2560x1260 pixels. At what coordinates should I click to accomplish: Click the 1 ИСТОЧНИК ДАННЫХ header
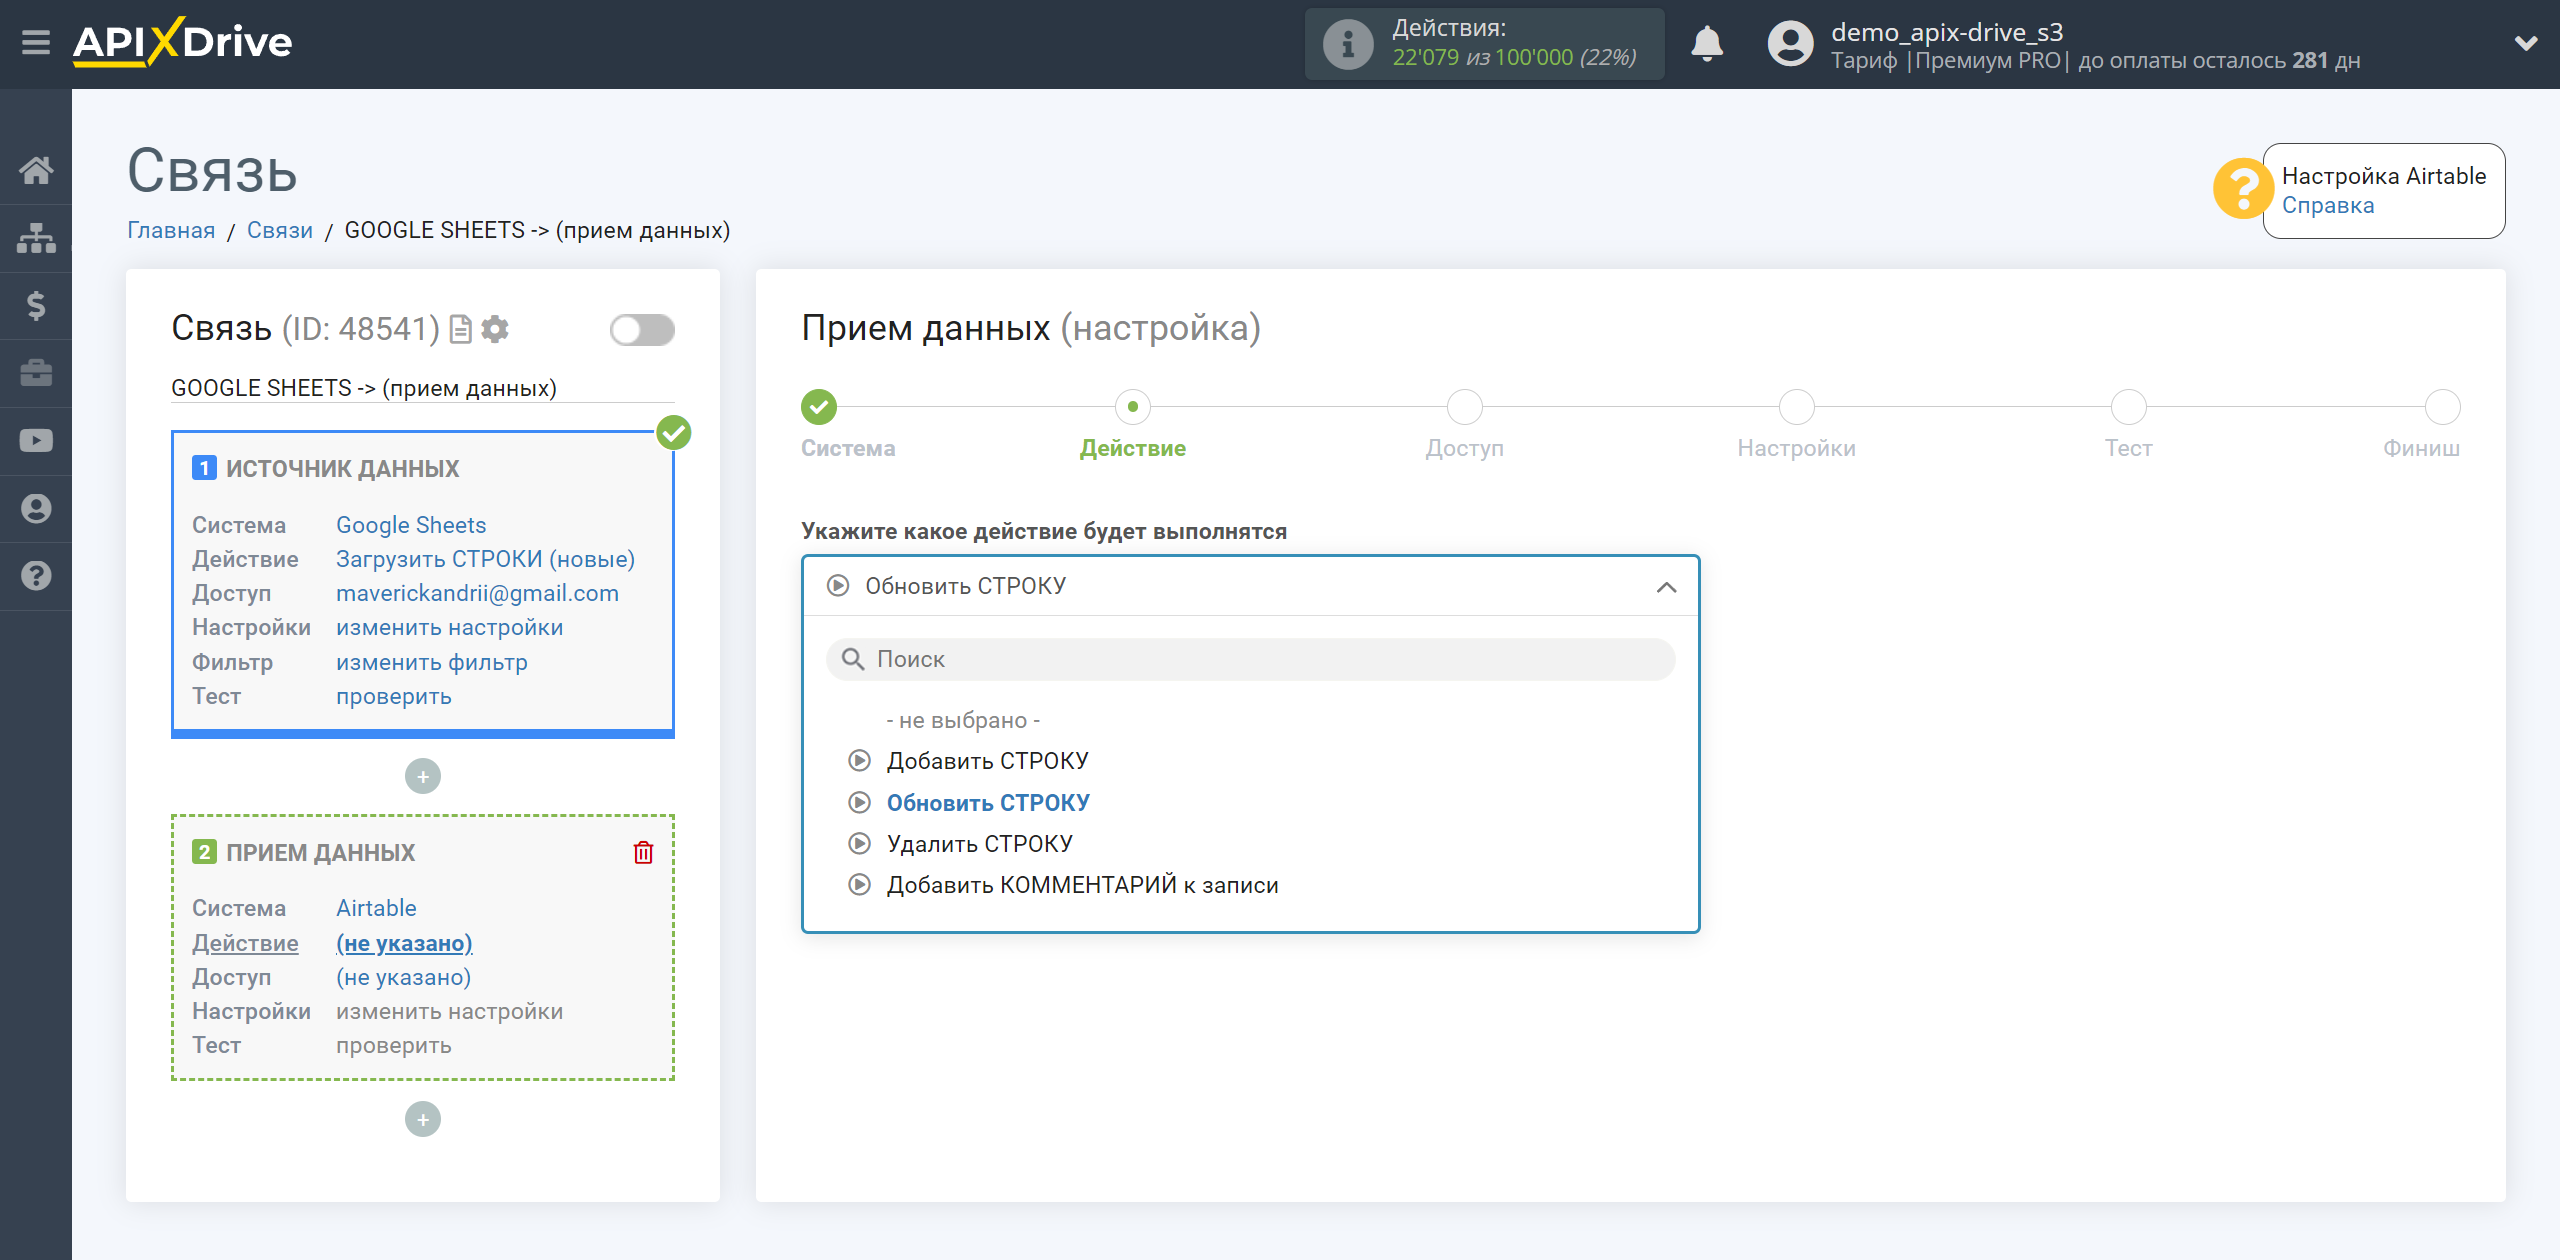click(325, 469)
